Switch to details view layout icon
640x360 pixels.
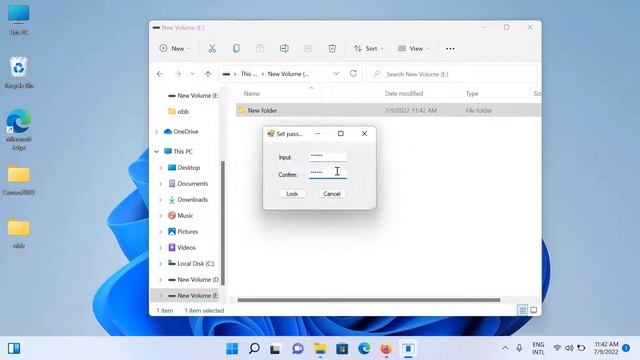522,311
